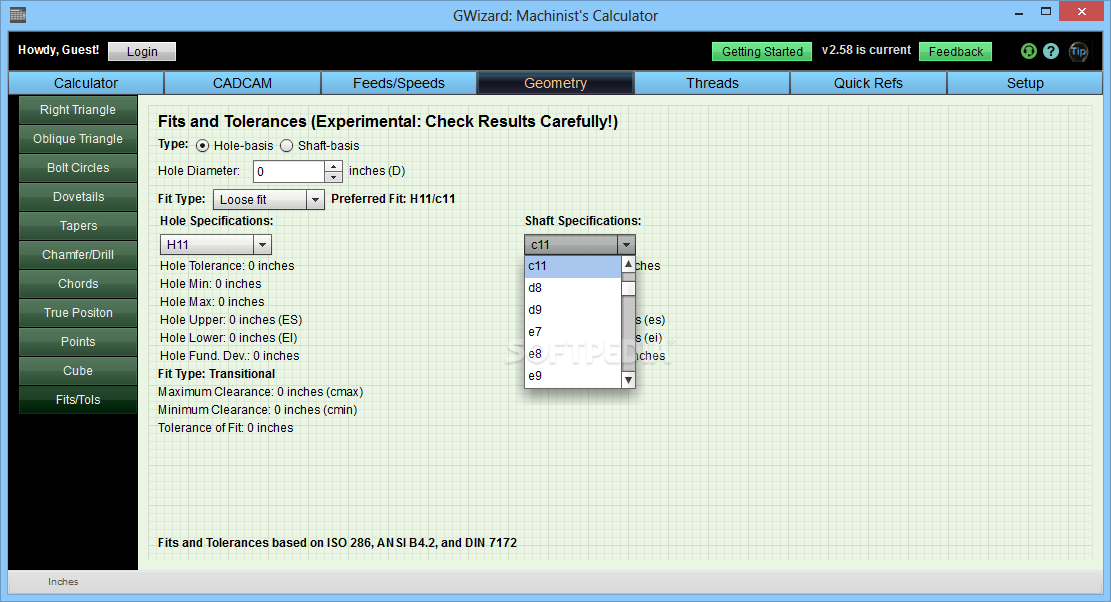Choose d8 from the shaft list

(x=573, y=288)
